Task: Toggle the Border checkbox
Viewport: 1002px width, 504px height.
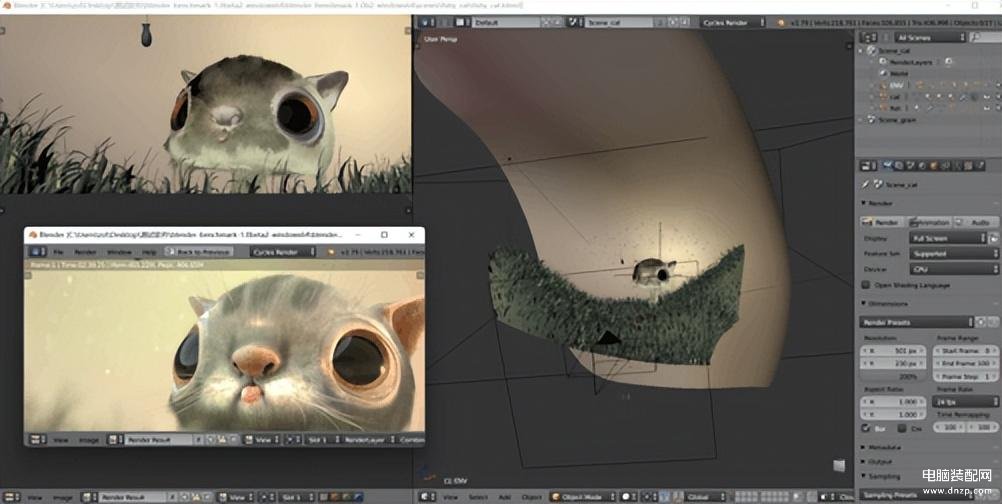Action: tap(866, 428)
